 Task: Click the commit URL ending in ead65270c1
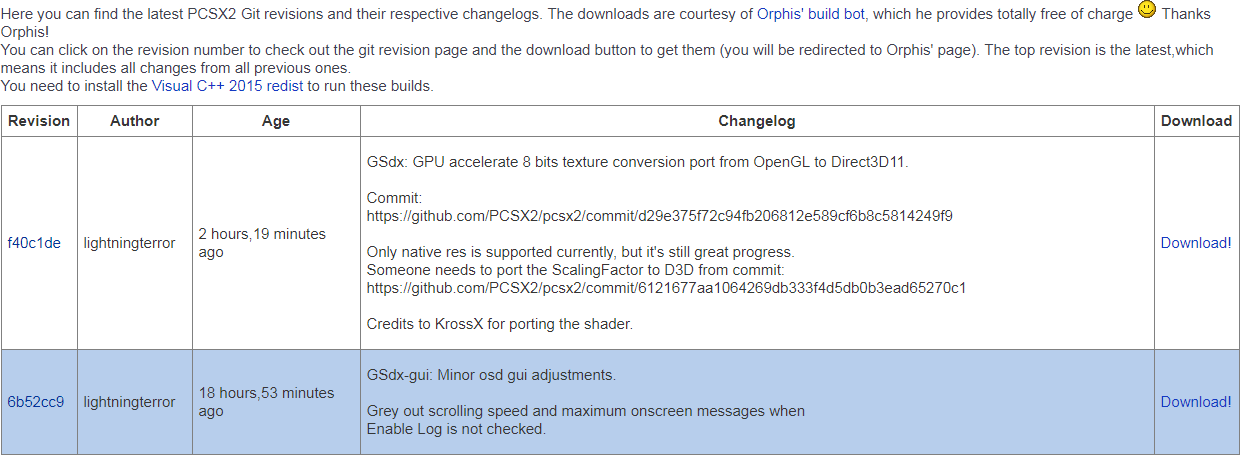pyautogui.click(x=666, y=288)
